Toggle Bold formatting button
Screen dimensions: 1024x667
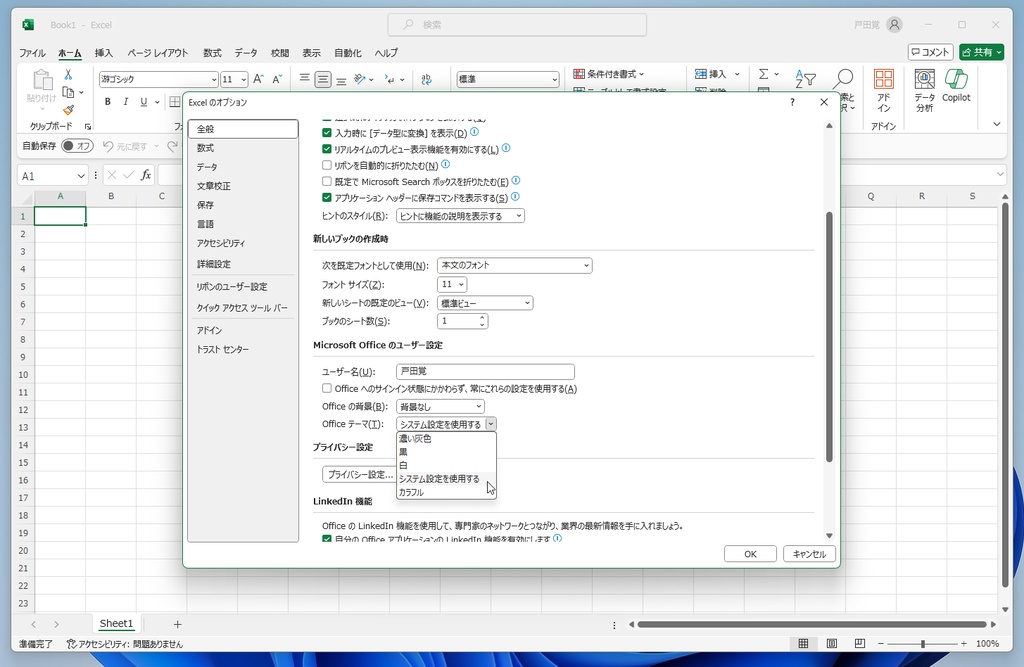(x=108, y=101)
